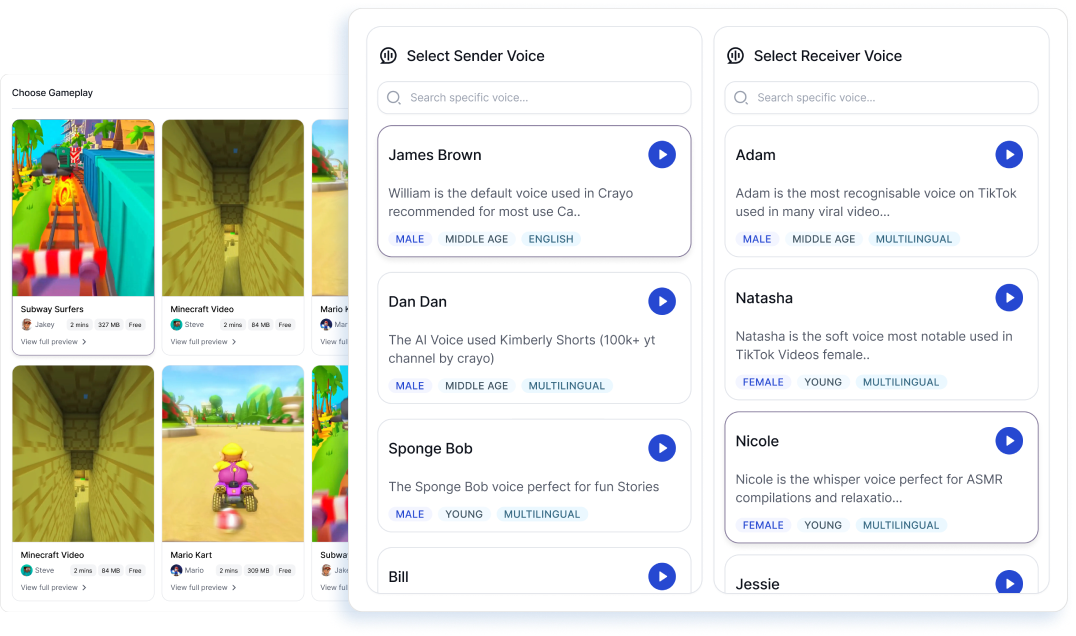Focus the receiver voice search field
The image size is (1076, 636).
coord(881,97)
